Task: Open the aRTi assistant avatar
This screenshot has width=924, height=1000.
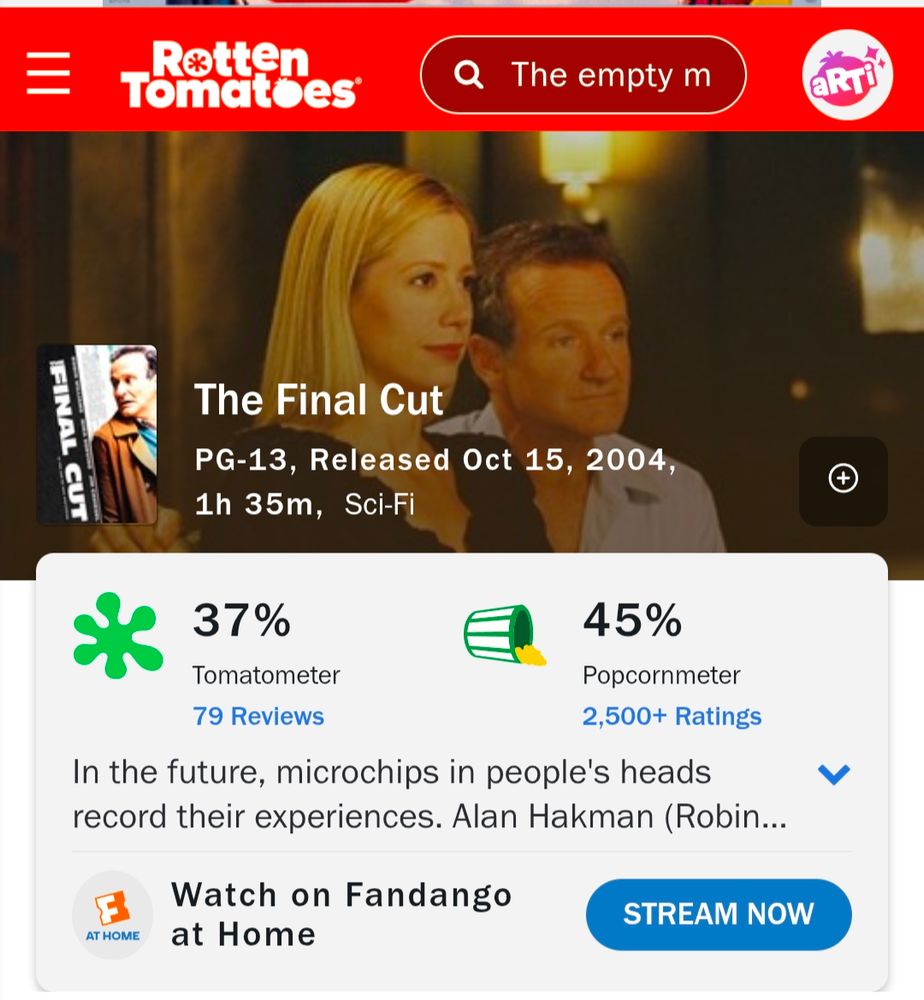Action: point(847,75)
